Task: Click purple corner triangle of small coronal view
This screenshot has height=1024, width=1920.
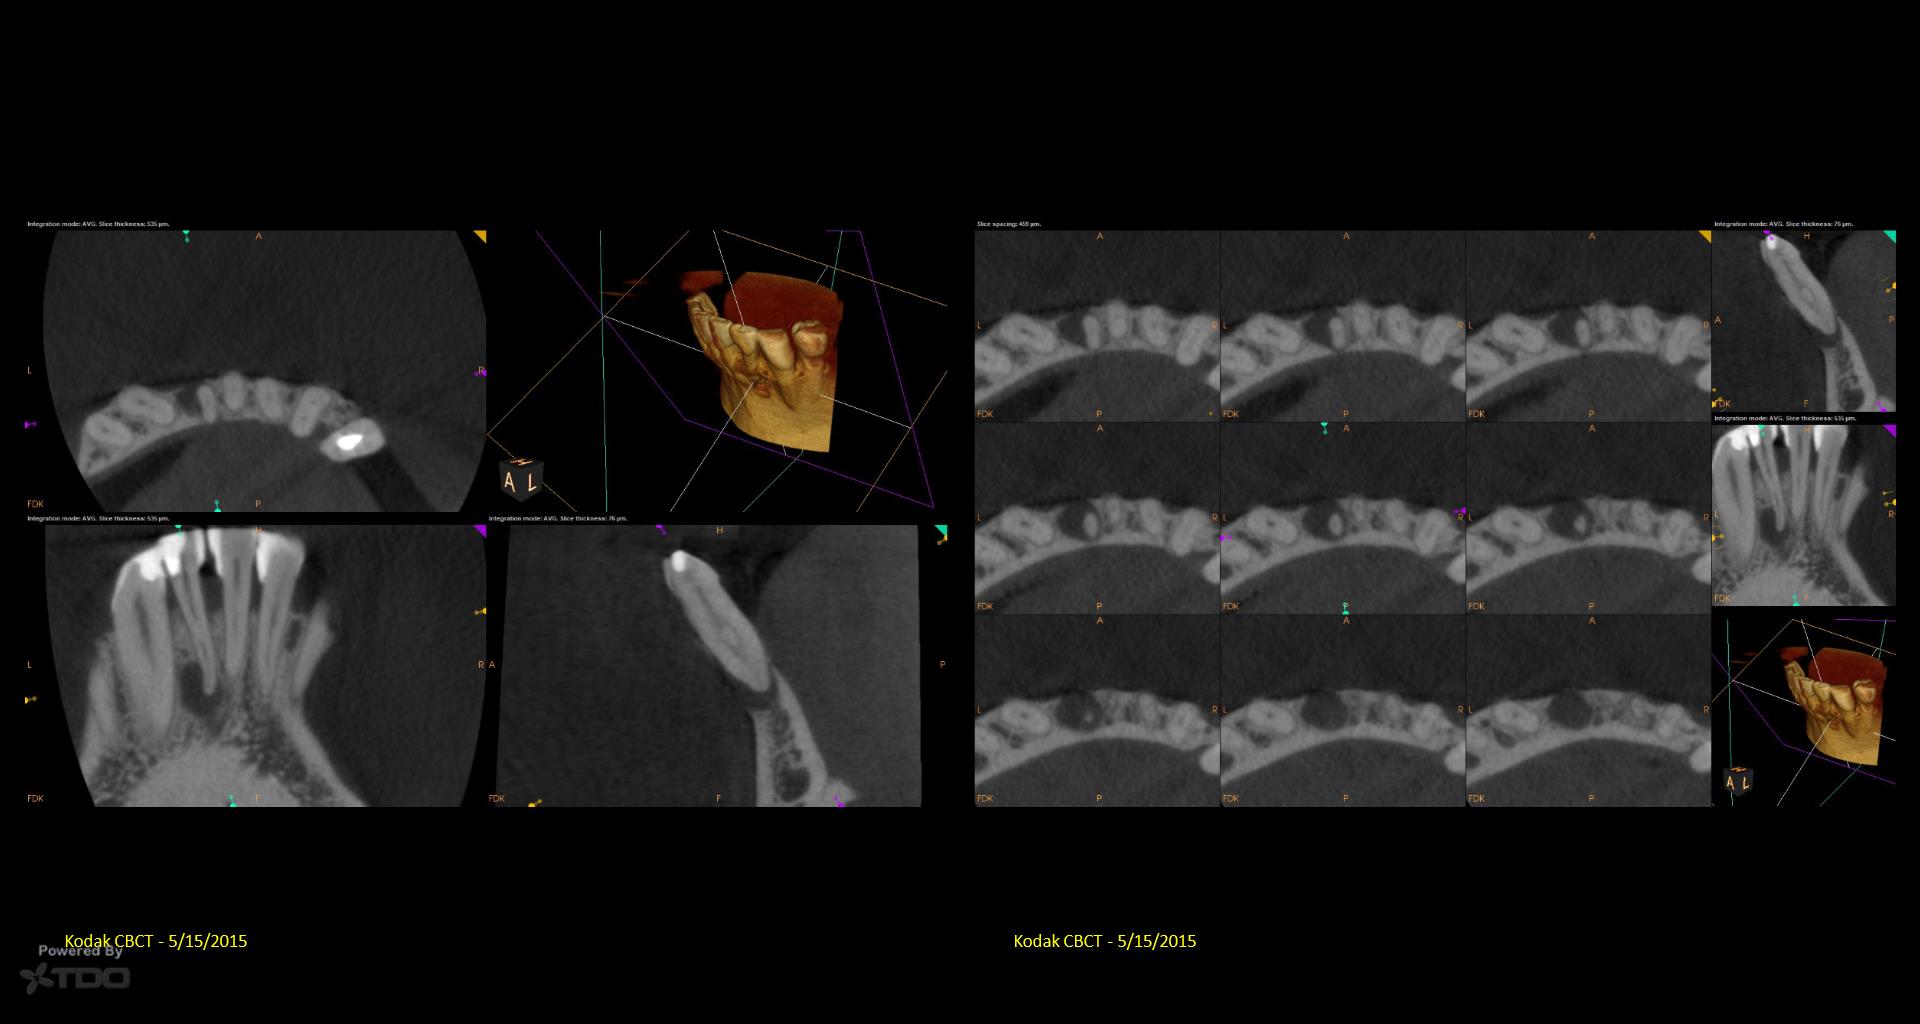Action: [x=1889, y=431]
